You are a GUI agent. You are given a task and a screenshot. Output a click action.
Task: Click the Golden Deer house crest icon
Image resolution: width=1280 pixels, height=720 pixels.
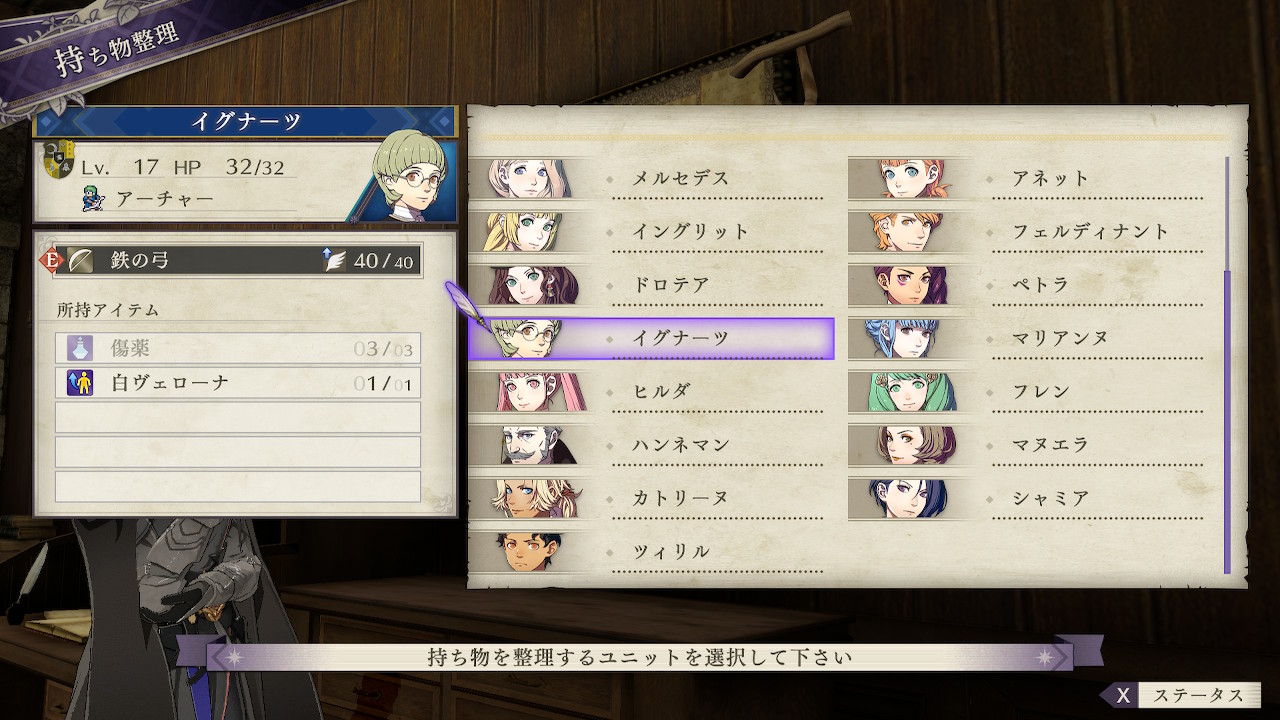(x=59, y=161)
